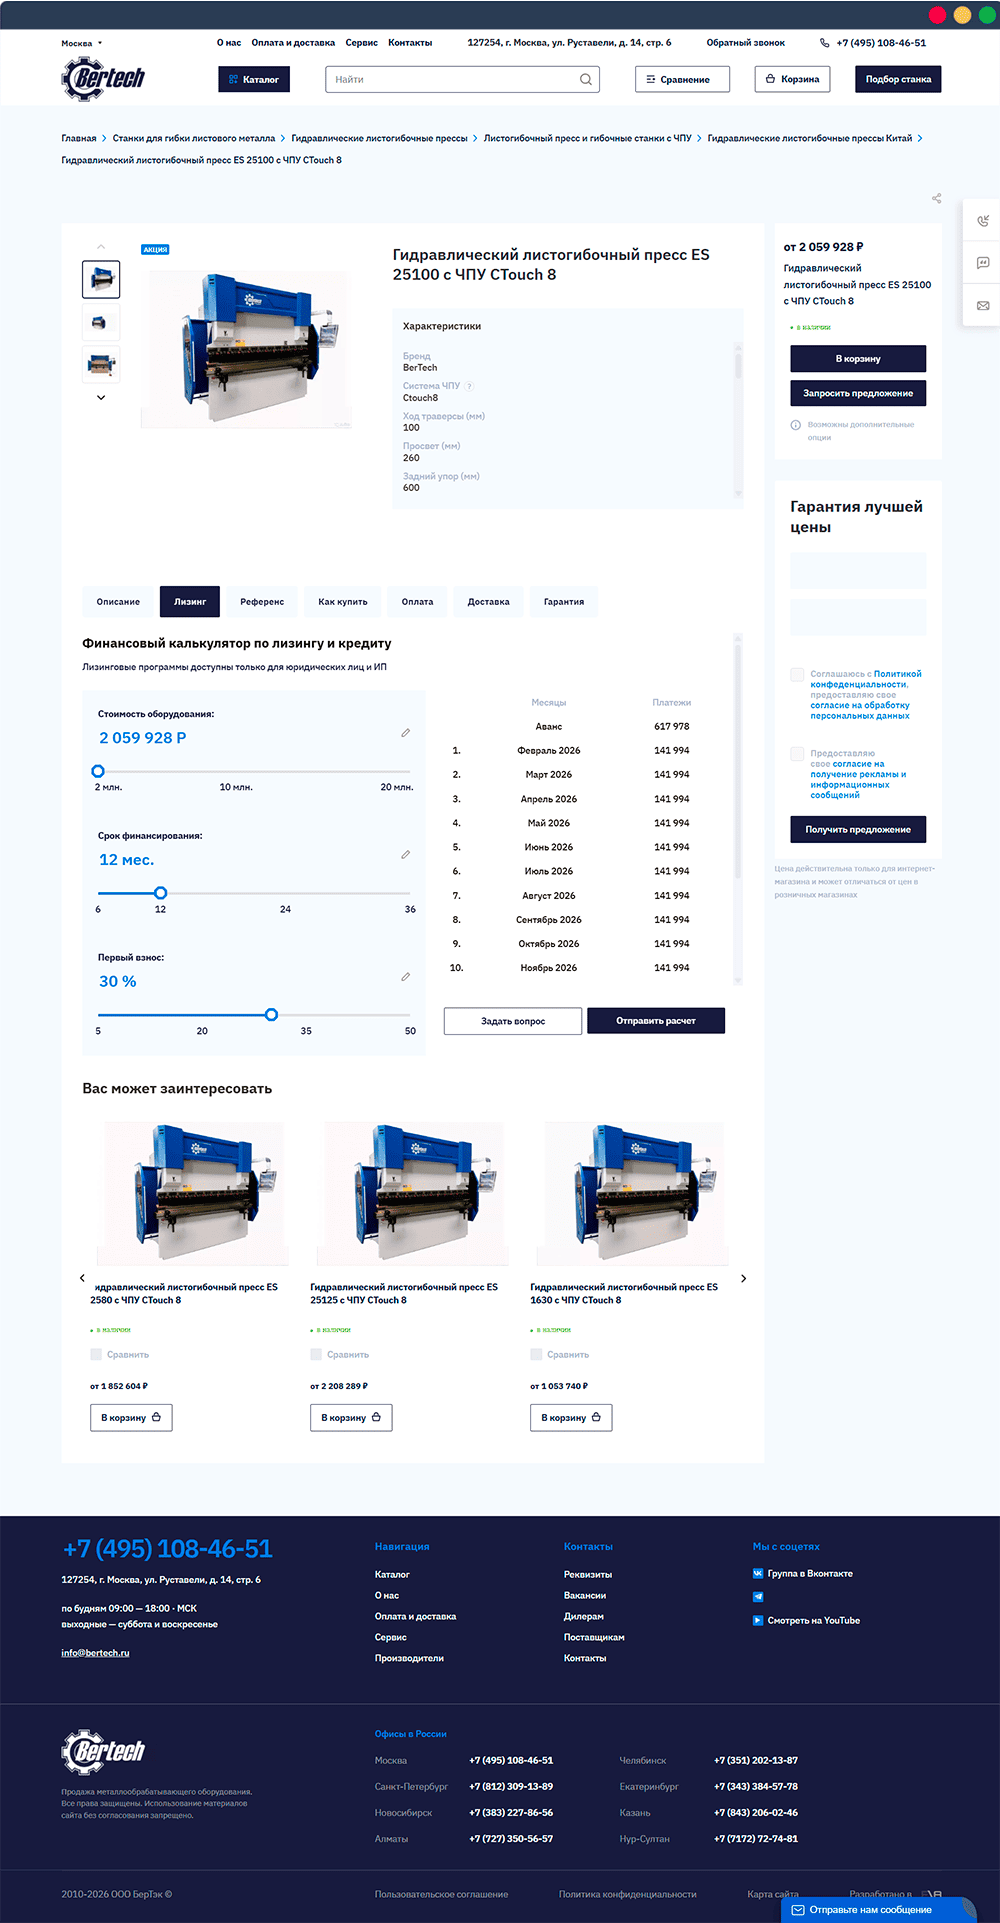
Task: Open the Корзина cart button
Action: [x=793, y=79]
